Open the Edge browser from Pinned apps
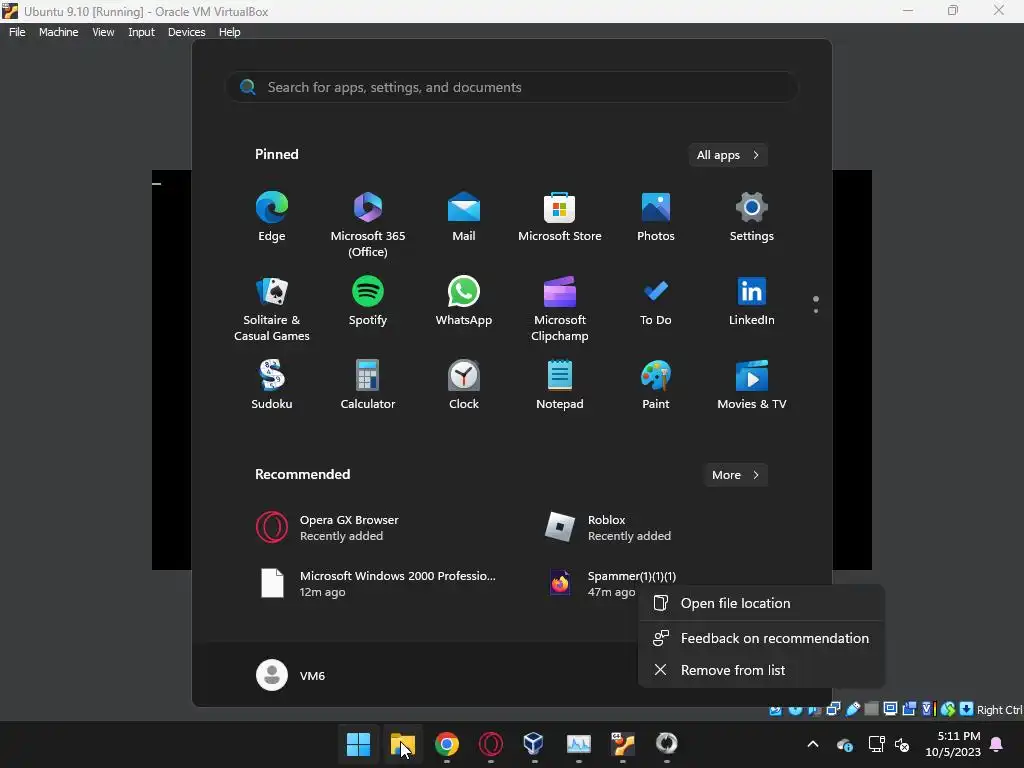Image resolution: width=1024 pixels, height=768 pixels. (x=272, y=217)
